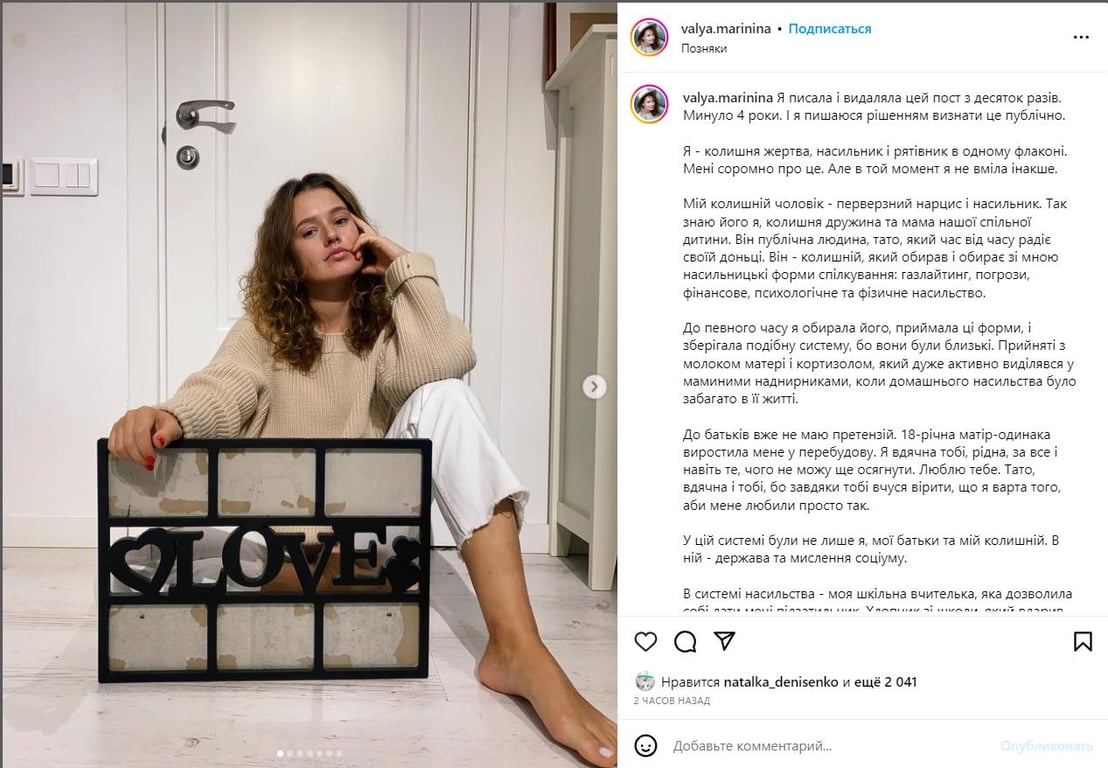This screenshot has height=768, width=1108.
Task: Open the emoji picker smiley icon
Action: click(645, 745)
